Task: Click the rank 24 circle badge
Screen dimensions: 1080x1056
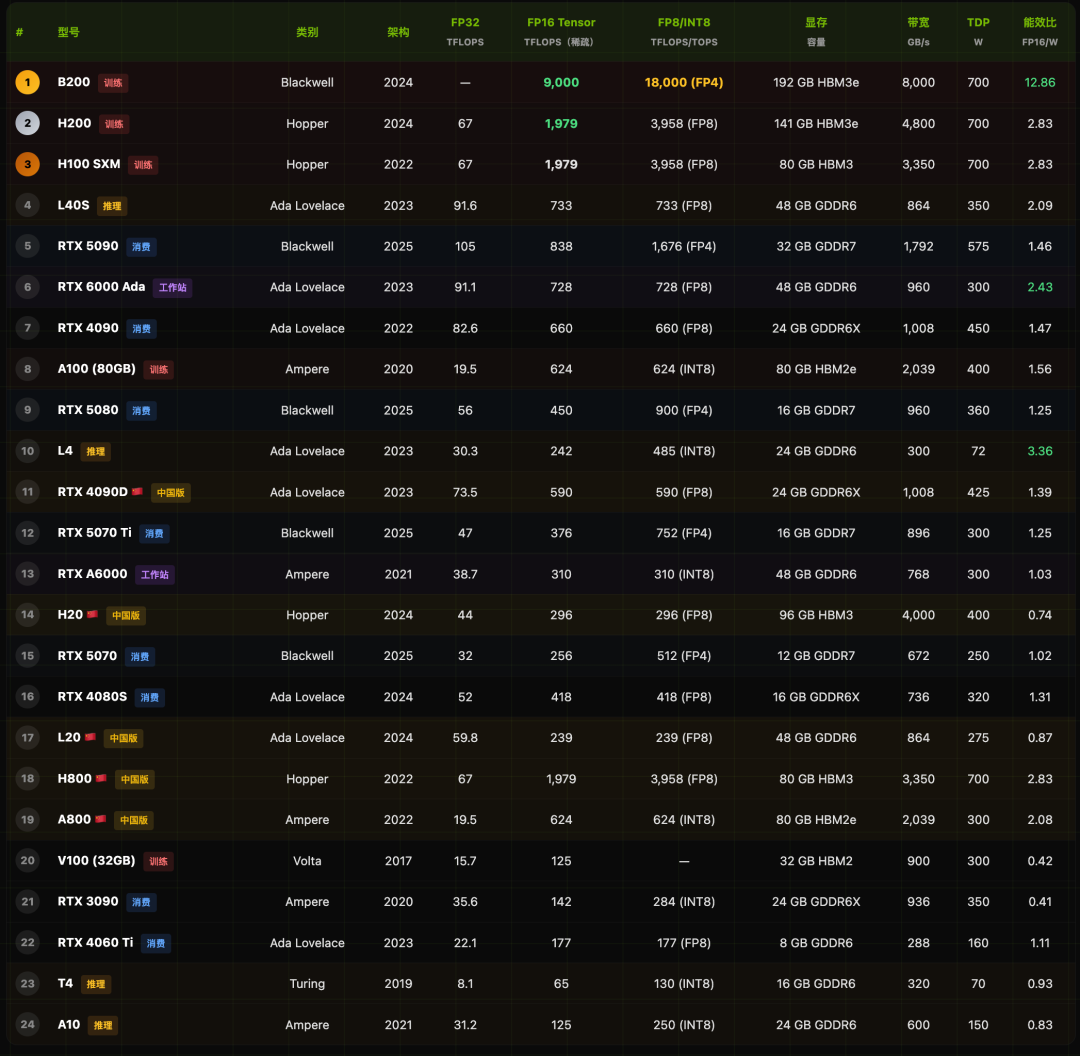Action: point(28,1024)
